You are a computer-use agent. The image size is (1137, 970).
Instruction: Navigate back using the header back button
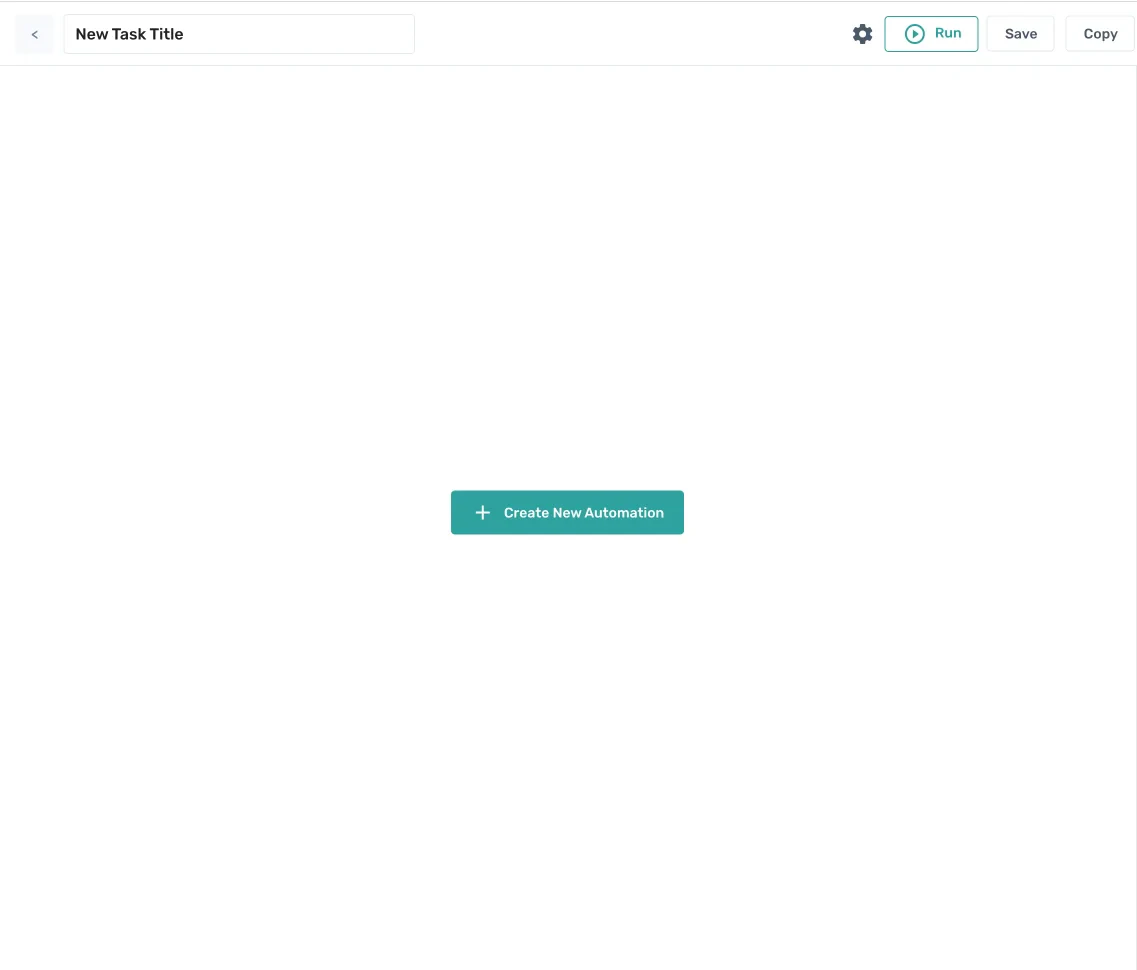34,33
